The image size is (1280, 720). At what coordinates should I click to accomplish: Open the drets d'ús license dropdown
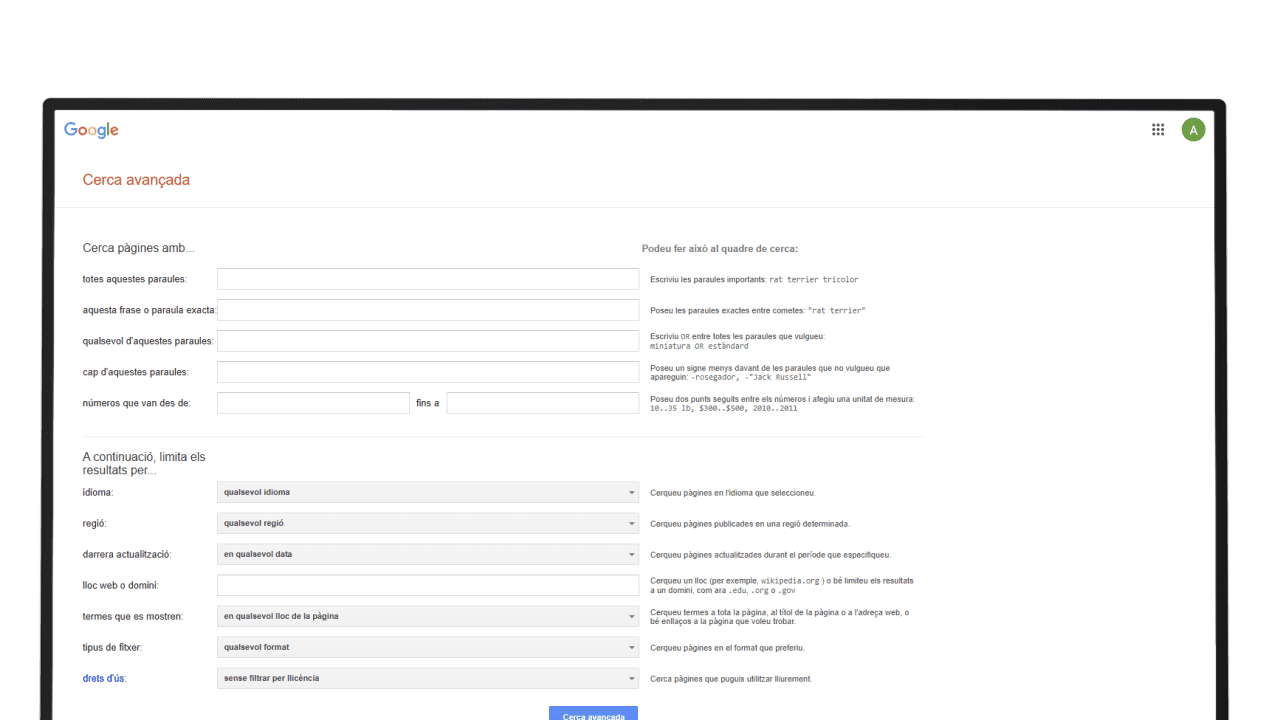point(427,678)
